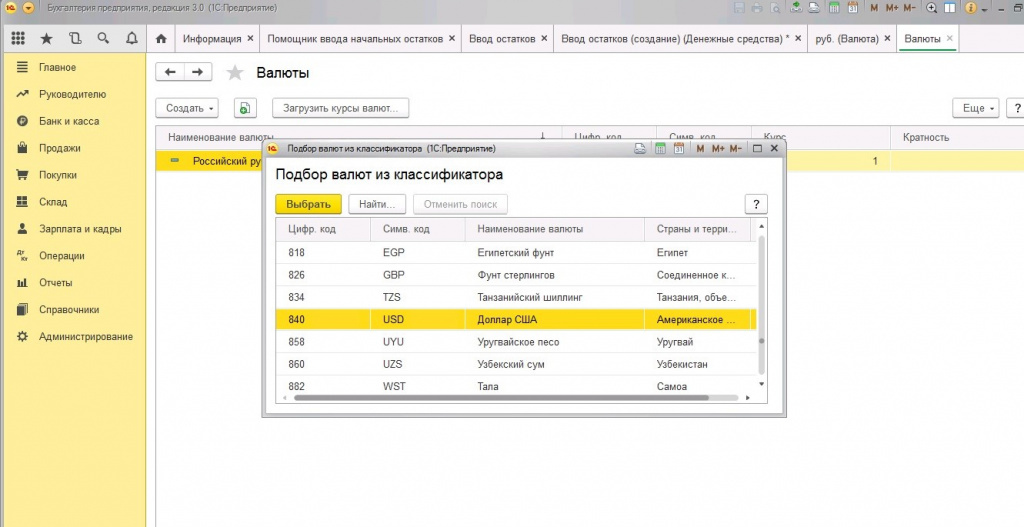Switch to Помощник ввода начальных остатков tab
The image size is (1024, 527).
[x=355, y=39]
